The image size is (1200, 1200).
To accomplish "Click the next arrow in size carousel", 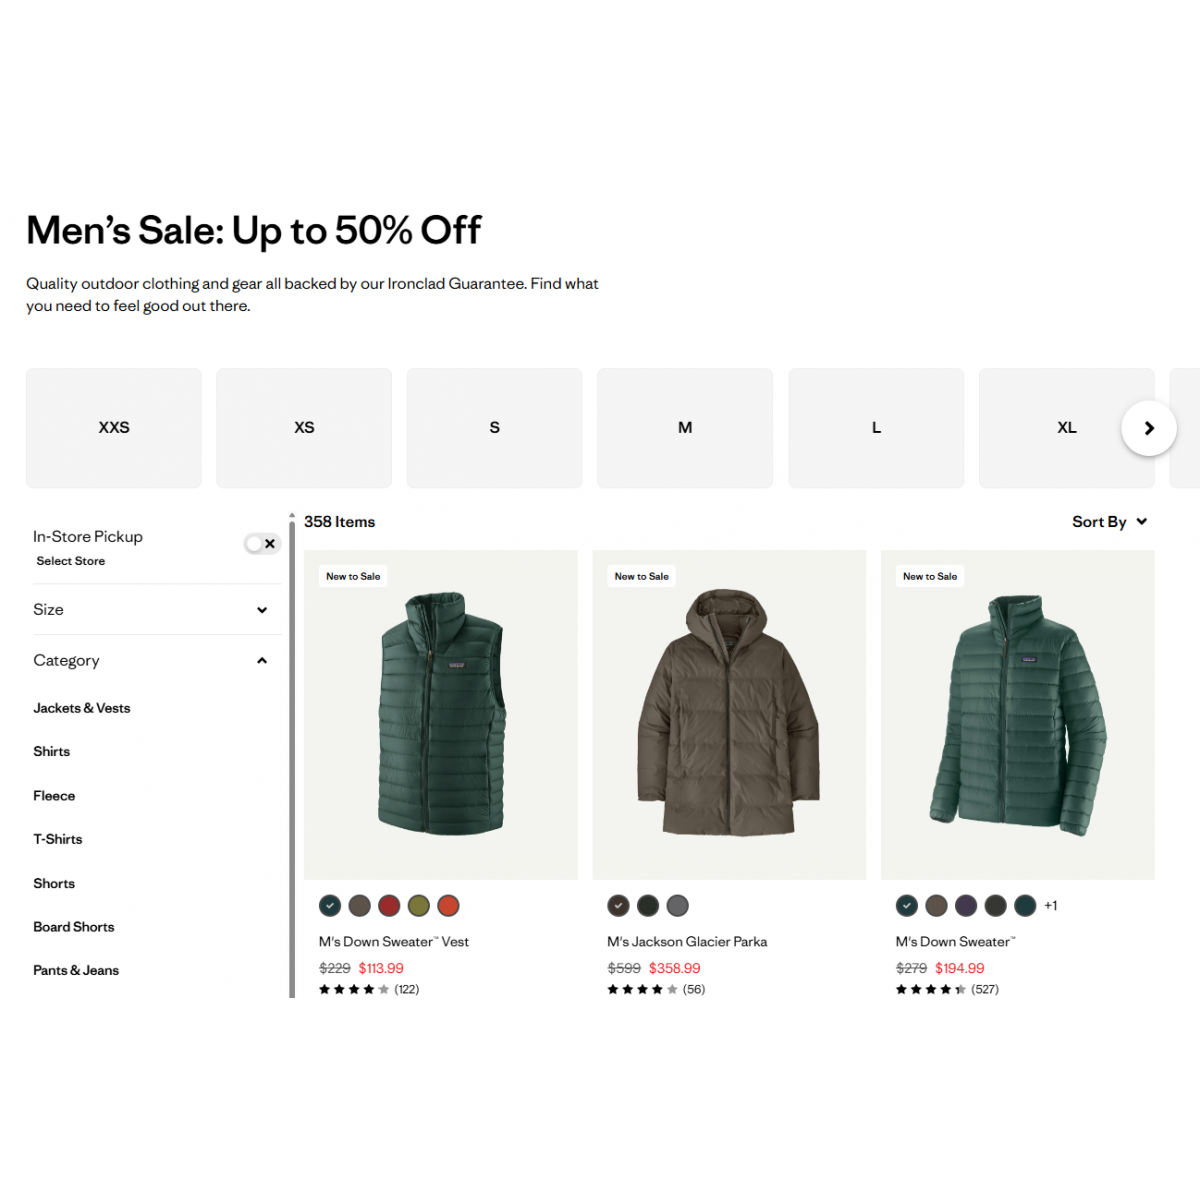I will [x=1148, y=428].
